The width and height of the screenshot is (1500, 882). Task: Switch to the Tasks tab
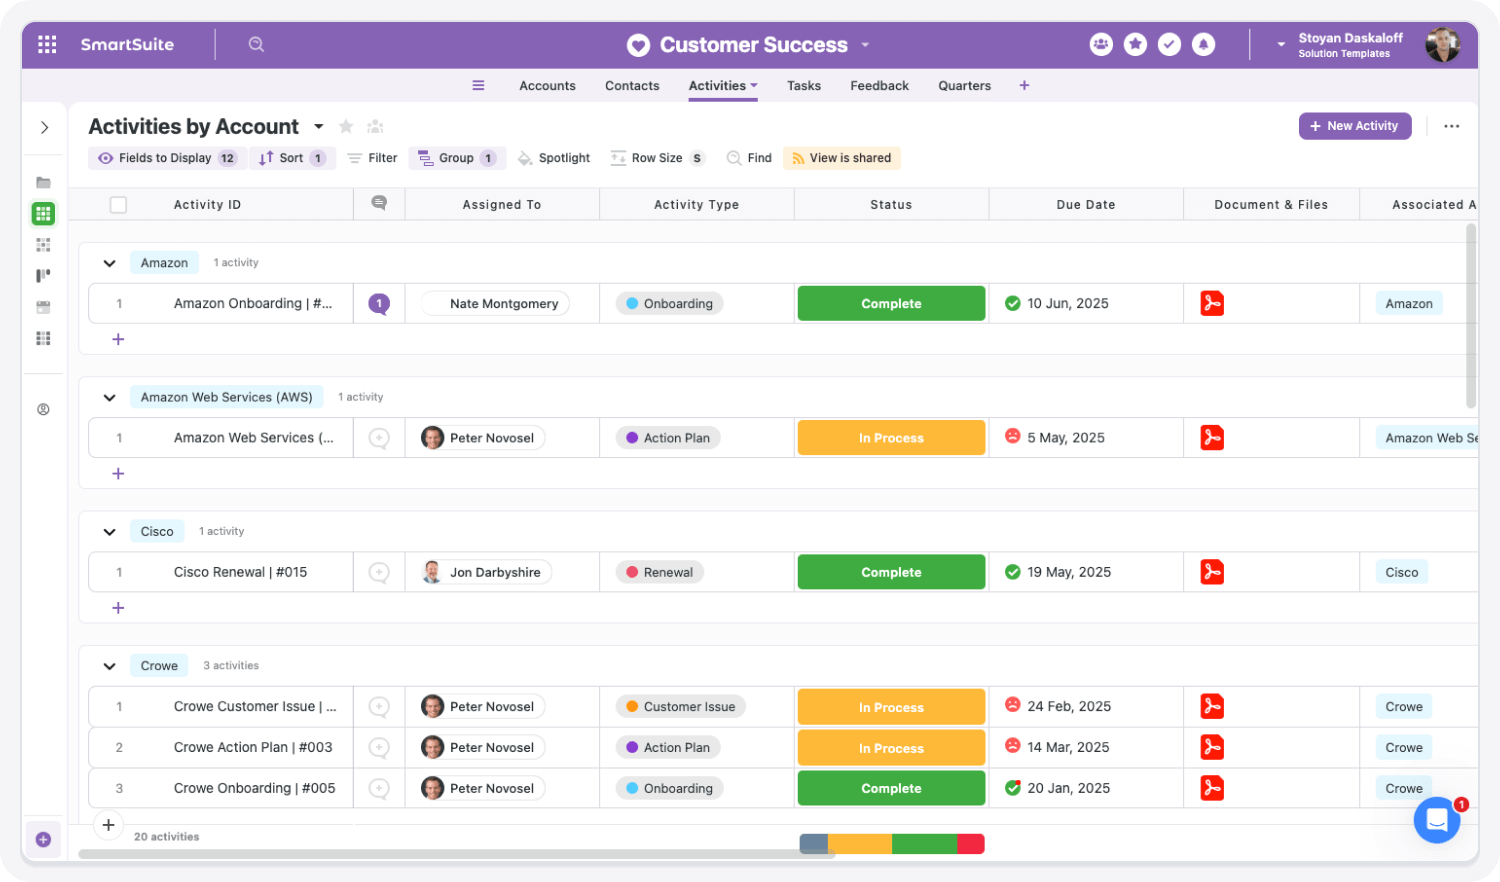pos(804,86)
